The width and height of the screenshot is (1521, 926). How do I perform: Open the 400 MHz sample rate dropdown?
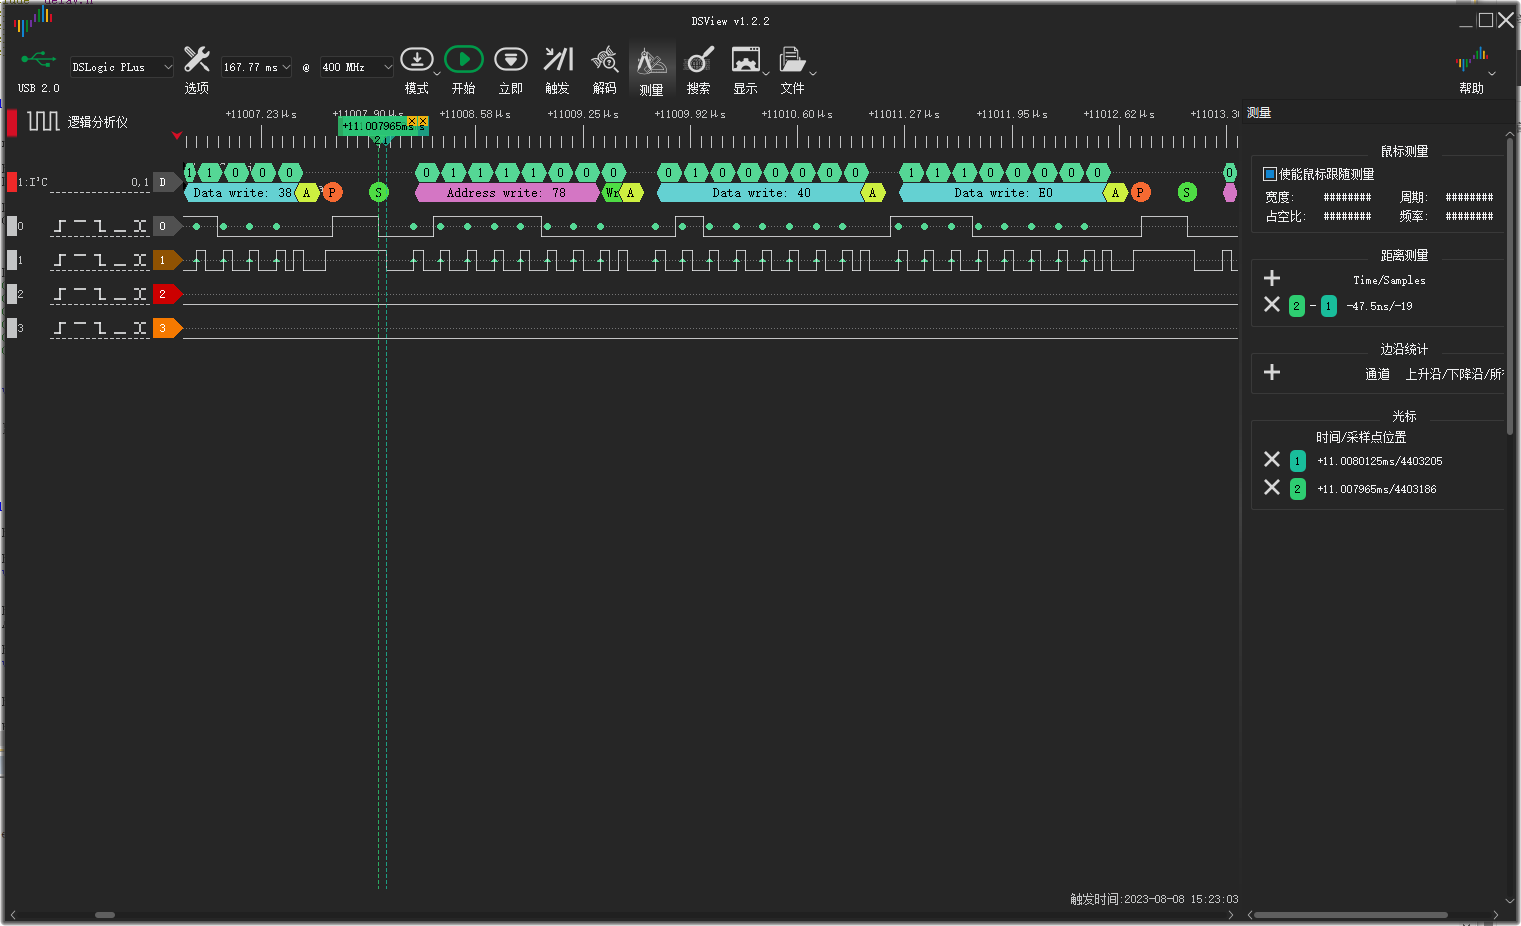[356, 67]
